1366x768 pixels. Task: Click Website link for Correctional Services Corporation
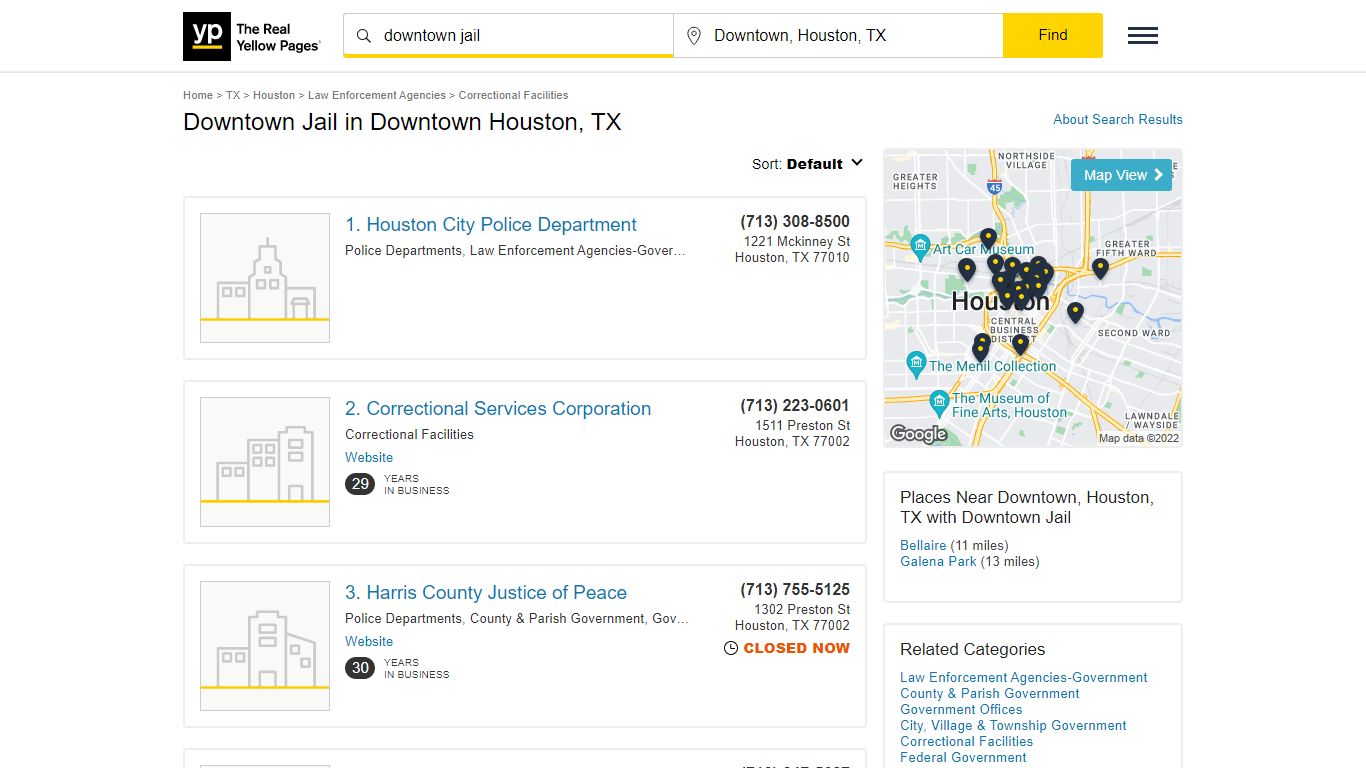click(369, 457)
